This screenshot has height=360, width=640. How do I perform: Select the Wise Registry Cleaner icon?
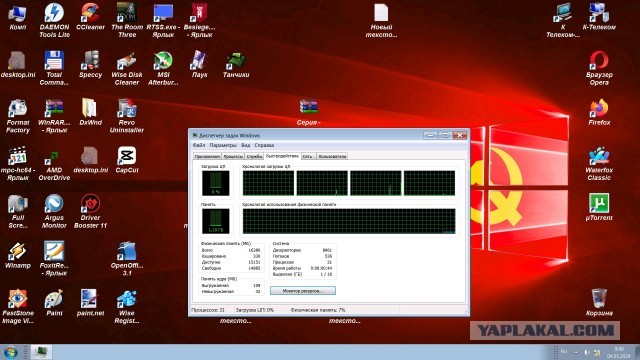(x=127, y=307)
